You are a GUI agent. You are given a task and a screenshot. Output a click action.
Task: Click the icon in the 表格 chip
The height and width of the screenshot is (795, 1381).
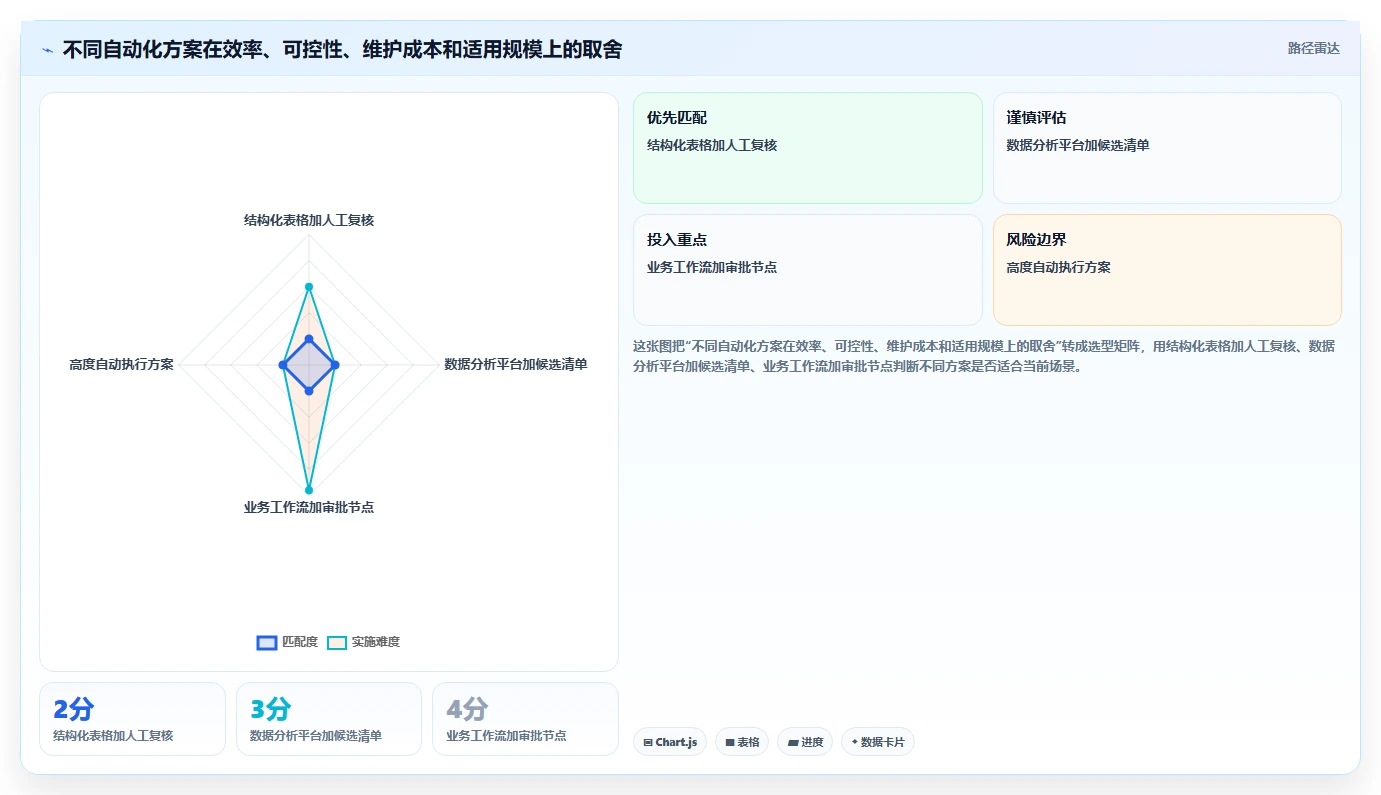(x=730, y=743)
